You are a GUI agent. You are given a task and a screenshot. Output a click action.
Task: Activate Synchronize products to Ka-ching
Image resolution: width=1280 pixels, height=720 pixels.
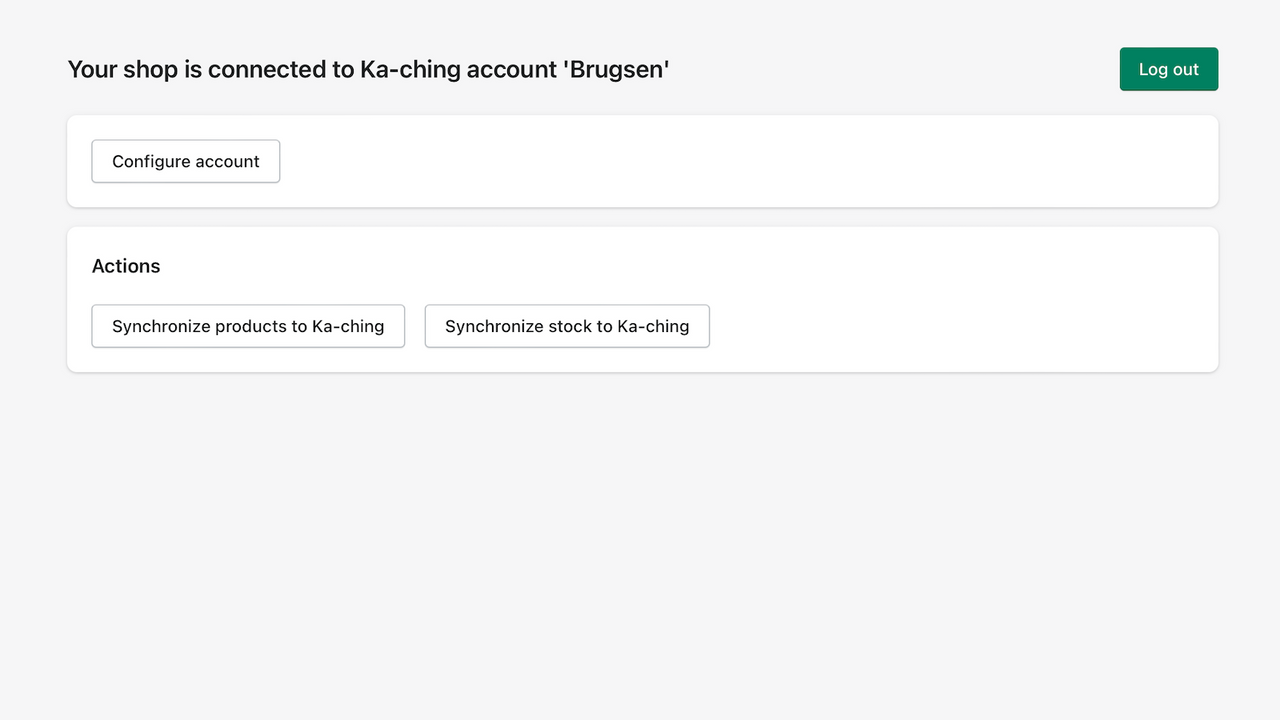click(248, 326)
